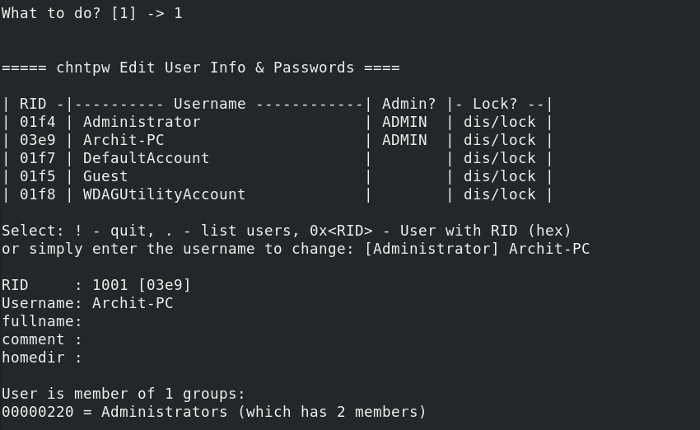Click the ADMIN flag on the Administrator row
The height and width of the screenshot is (430, 700).
point(404,122)
